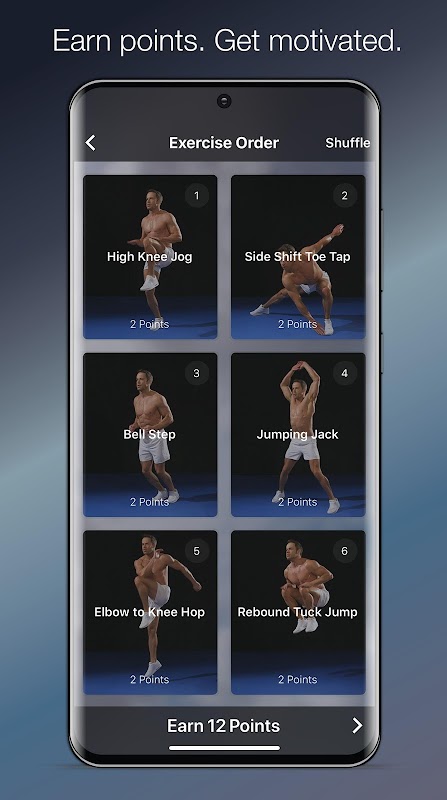
Task: Select the number 3 order badge
Action: pyautogui.click(x=196, y=373)
